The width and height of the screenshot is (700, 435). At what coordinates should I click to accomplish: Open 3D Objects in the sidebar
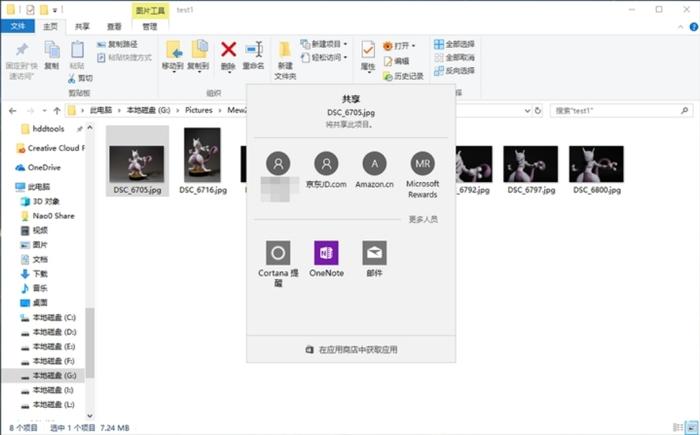coord(40,201)
